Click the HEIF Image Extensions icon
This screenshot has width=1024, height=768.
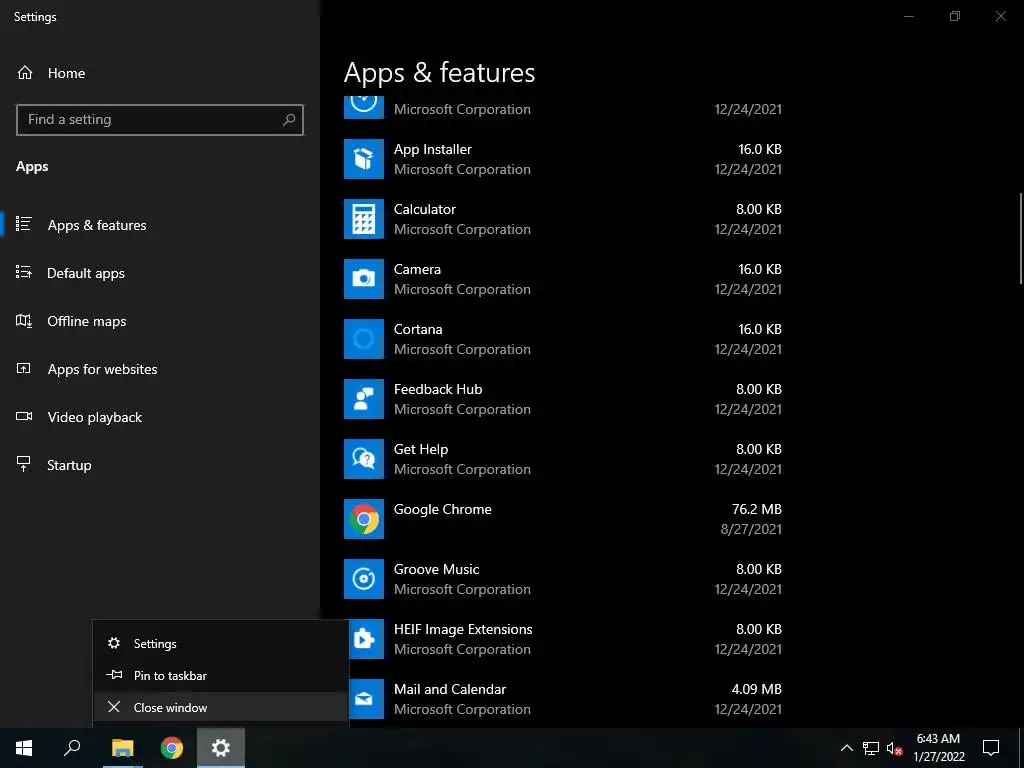tap(366, 639)
